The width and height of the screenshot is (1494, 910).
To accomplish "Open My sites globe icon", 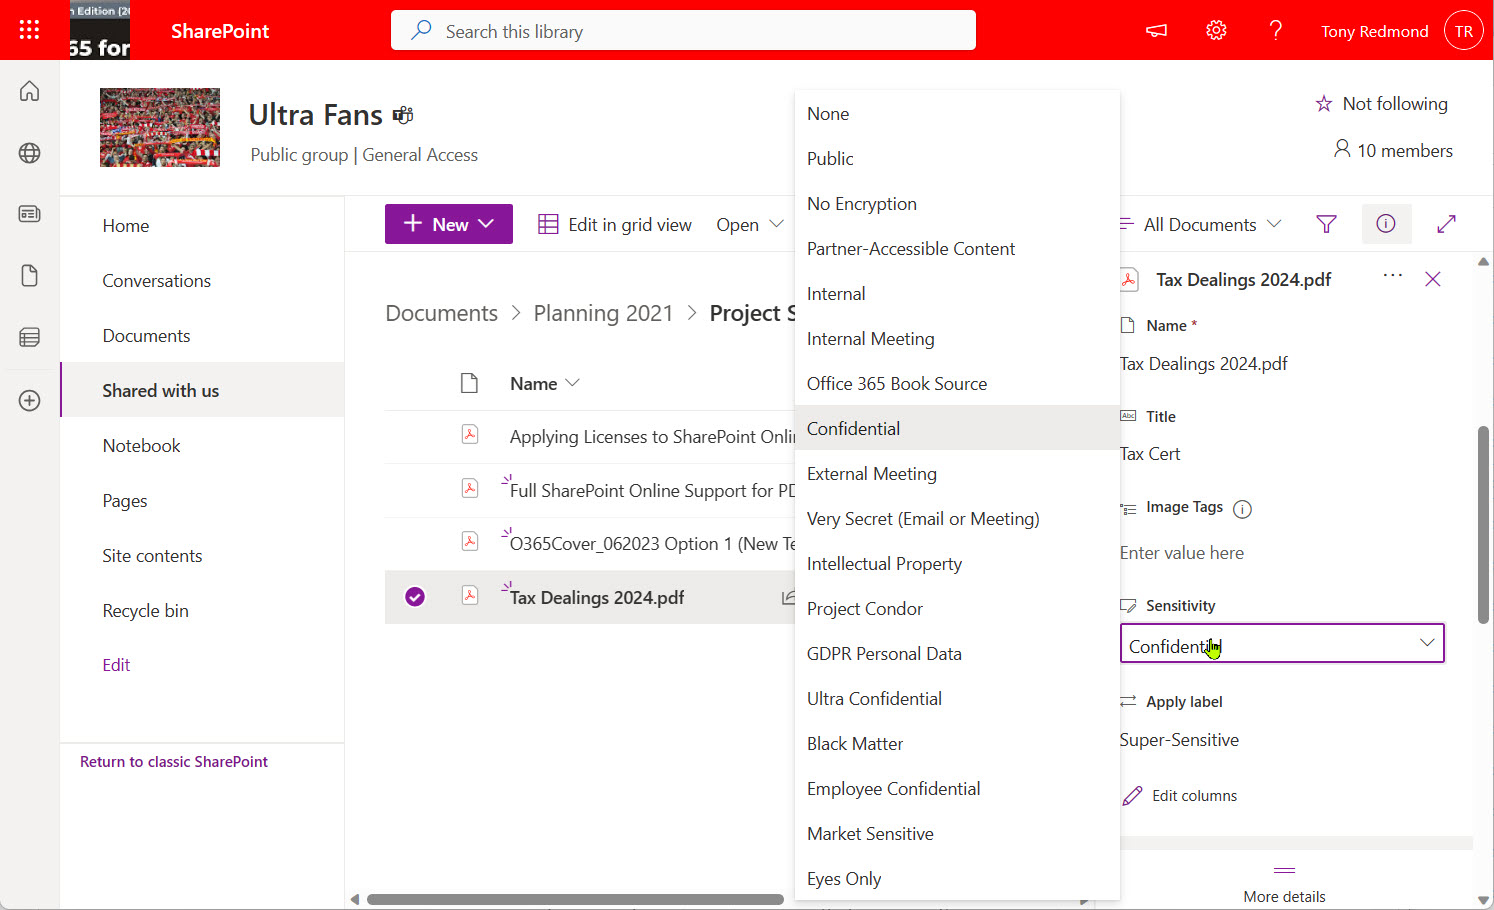I will pyautogui.click(x=30, y=153).
